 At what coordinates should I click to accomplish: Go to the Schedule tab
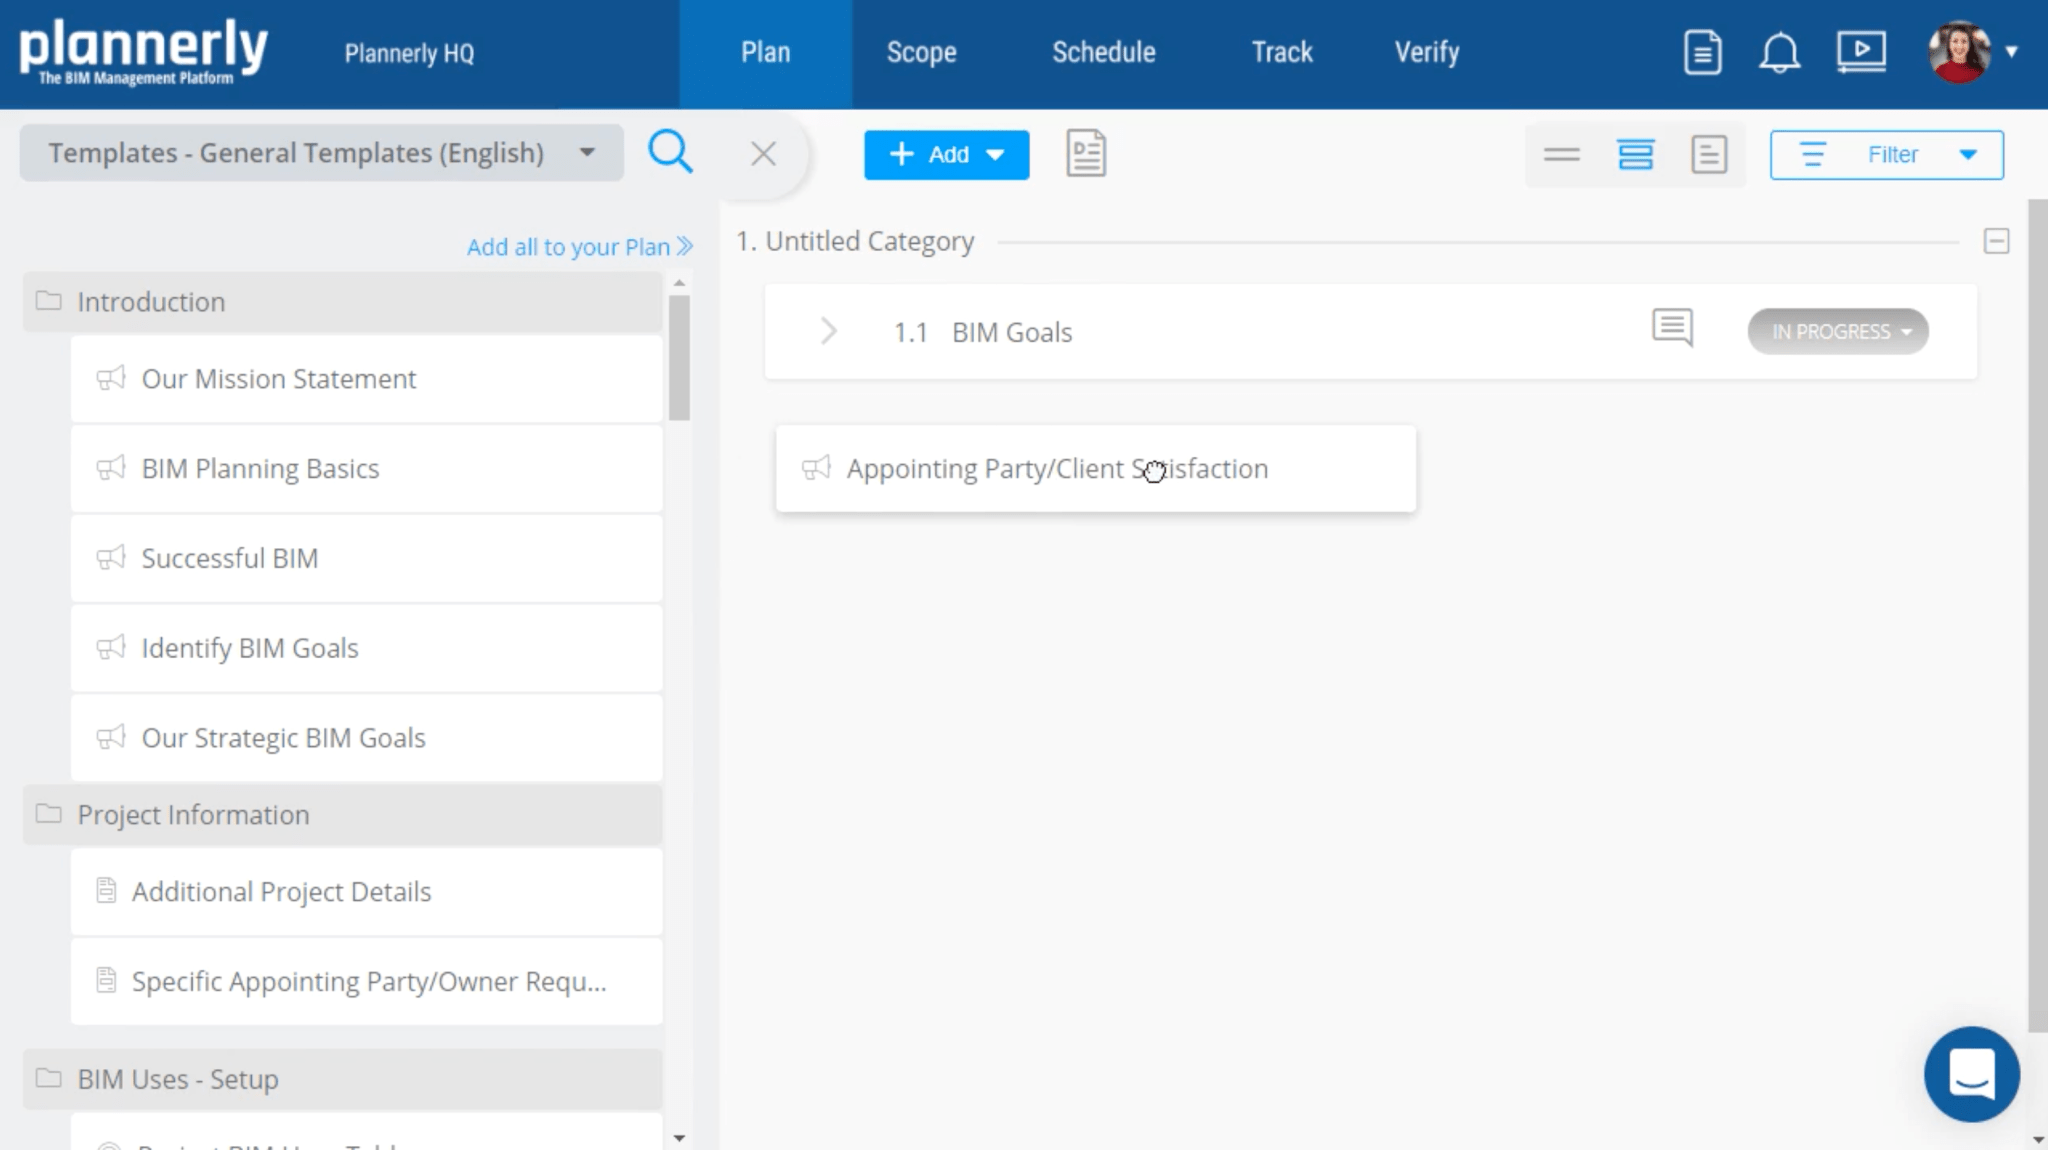[x=1103, y=52]
